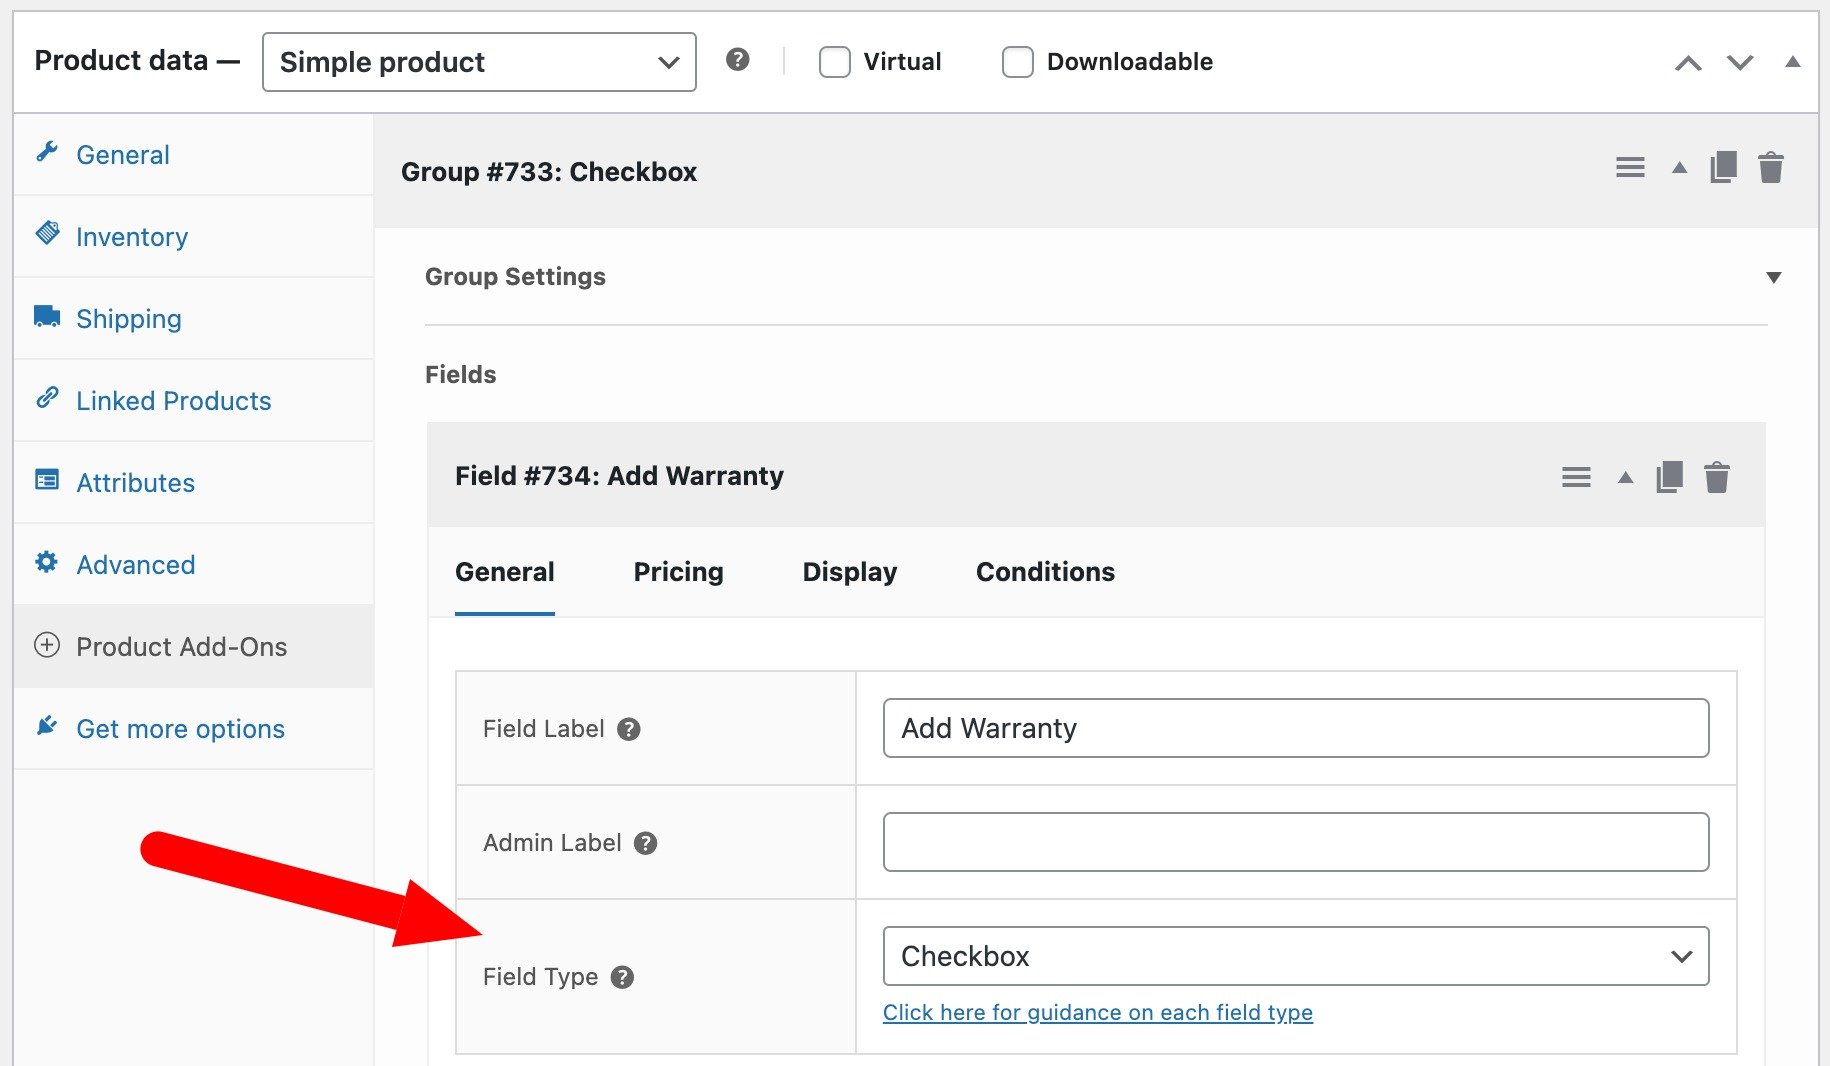Collapse Field #734 using its arrow
1830x1066 pixels.
pos(1623,477)
